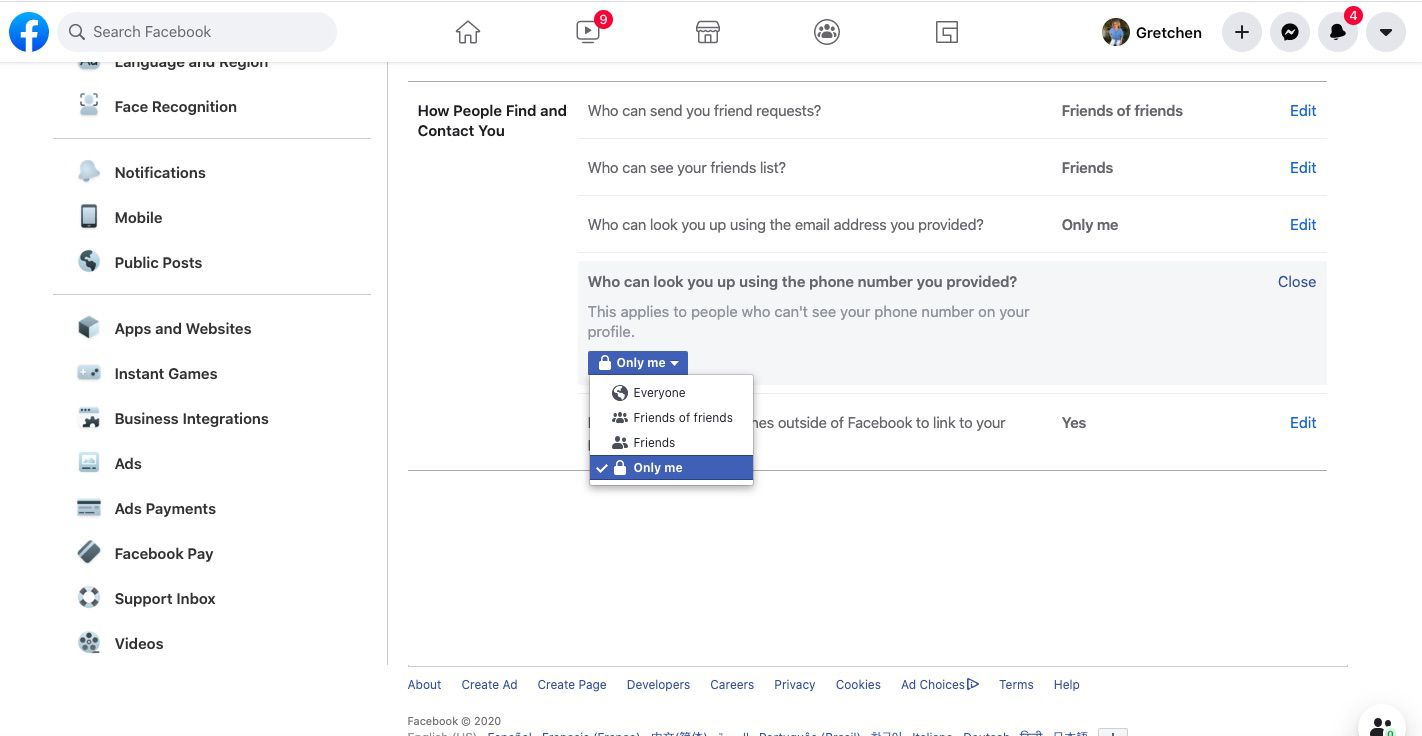Click the Apps and Websites cube icon

[89, 327]
